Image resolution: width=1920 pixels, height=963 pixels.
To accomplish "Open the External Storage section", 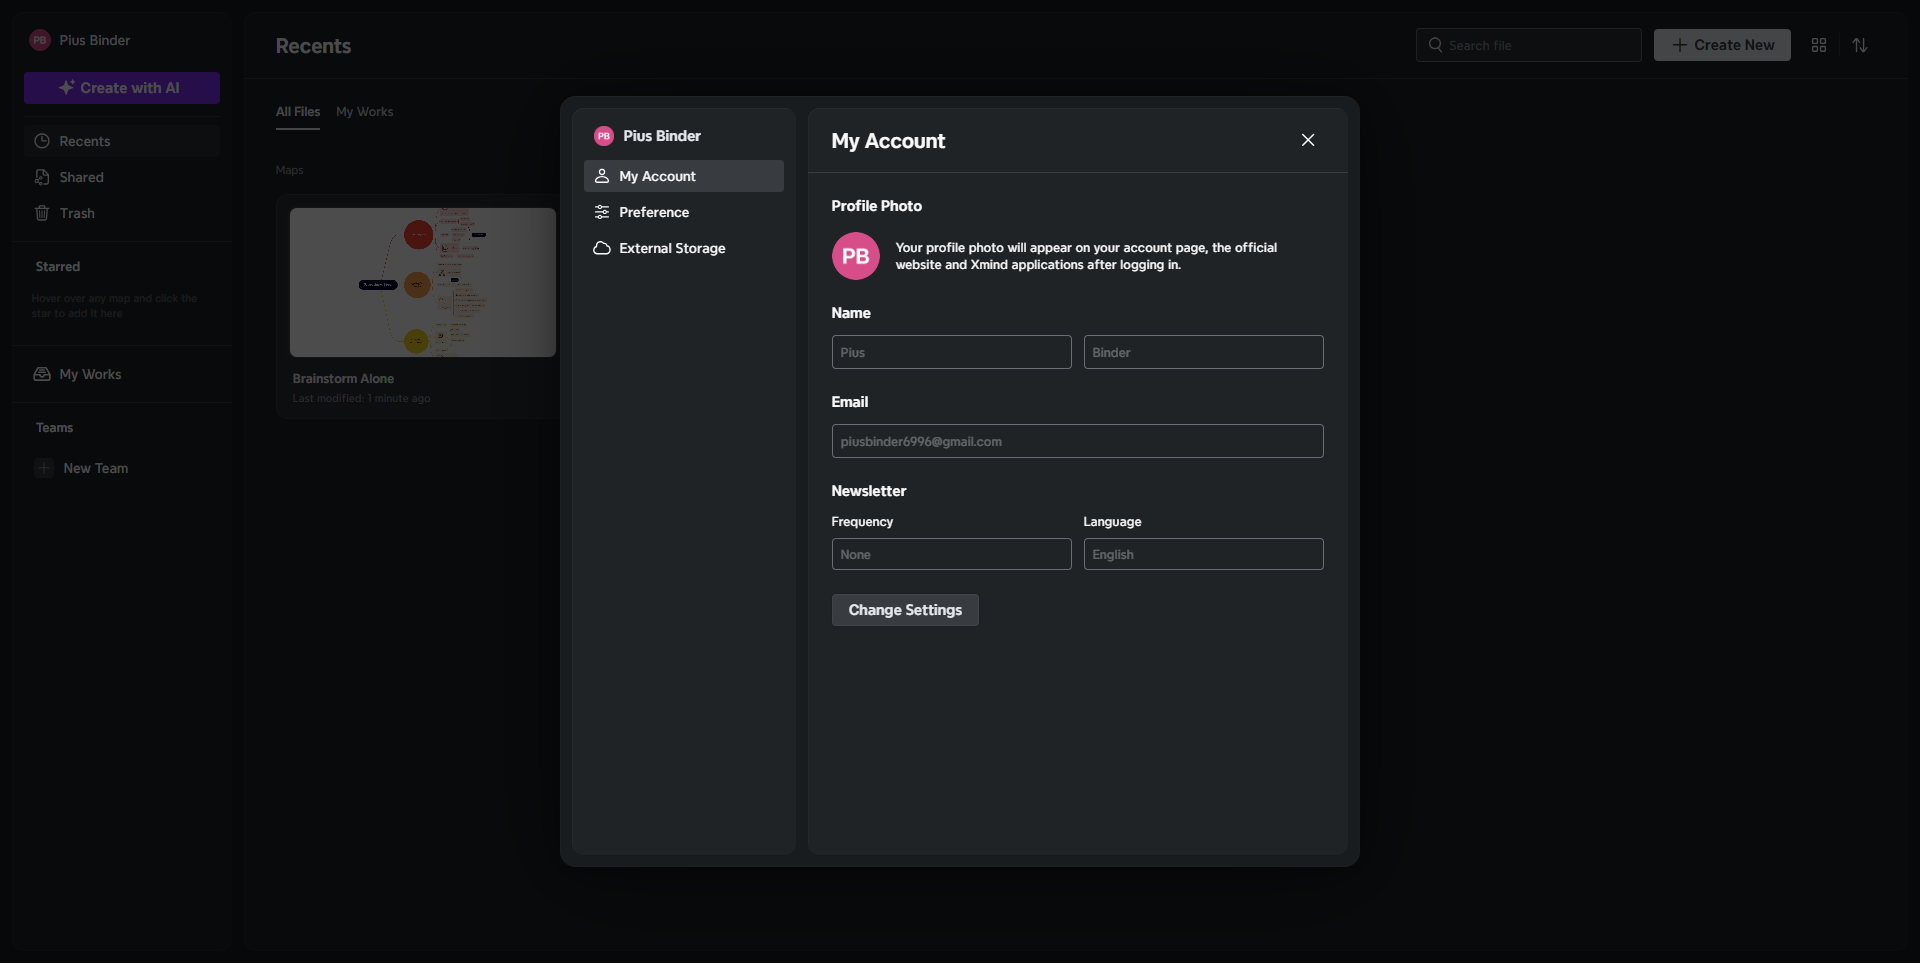I will [x=671, y=248].
